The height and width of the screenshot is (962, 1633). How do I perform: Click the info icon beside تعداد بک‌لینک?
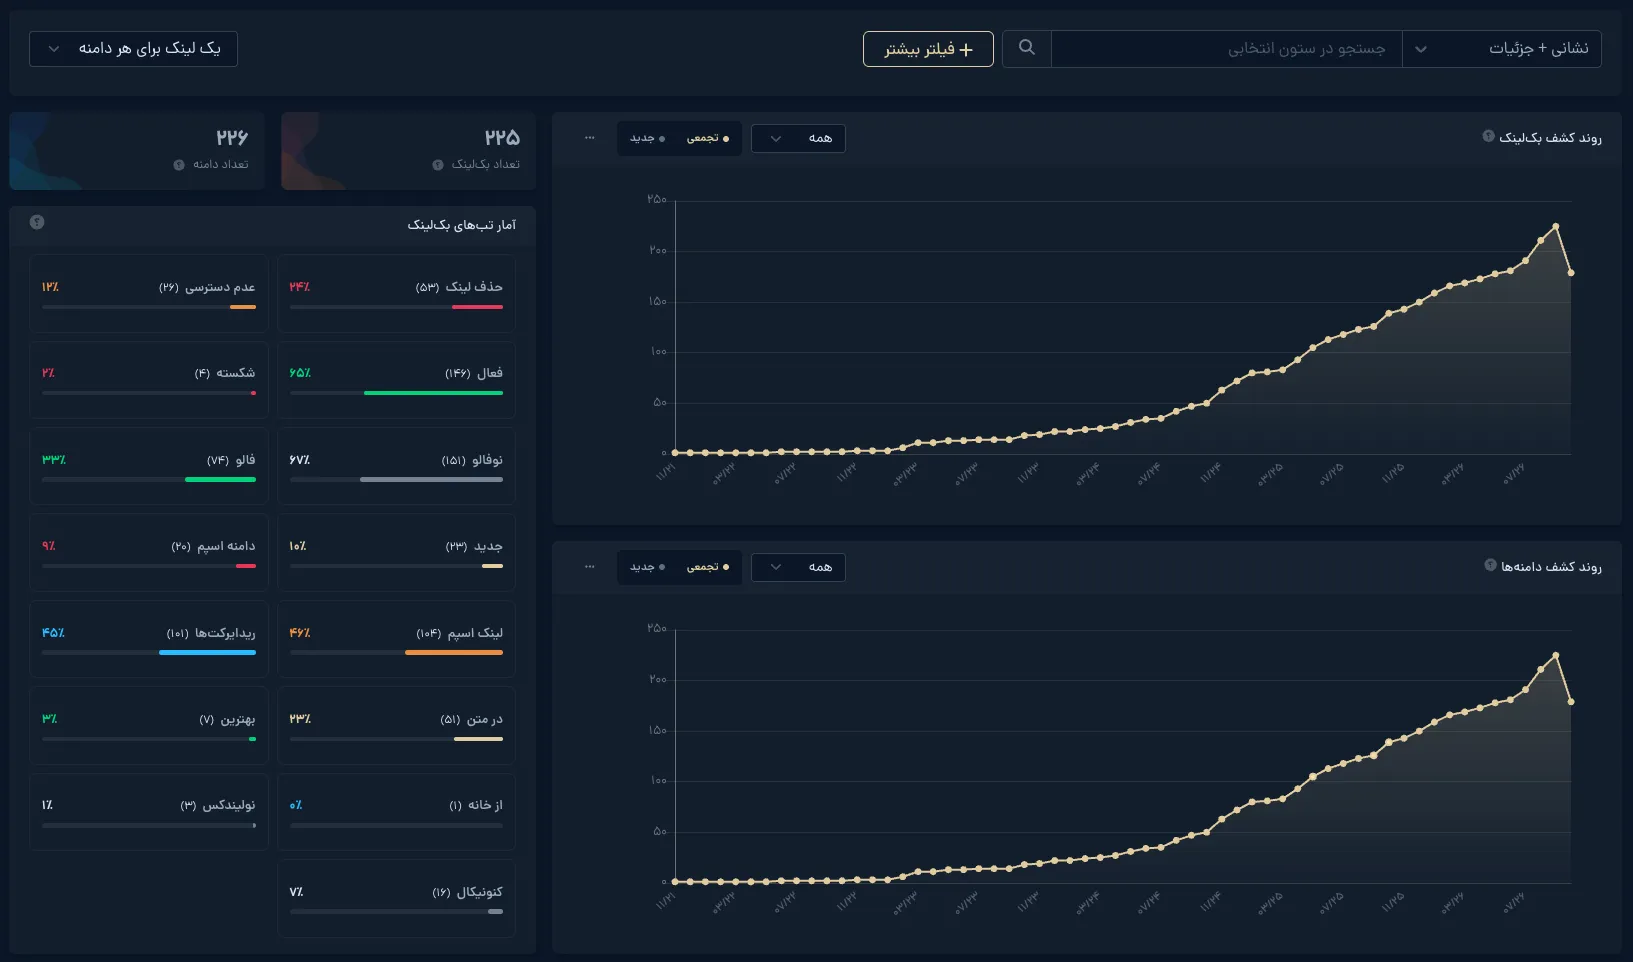point(438,165)
